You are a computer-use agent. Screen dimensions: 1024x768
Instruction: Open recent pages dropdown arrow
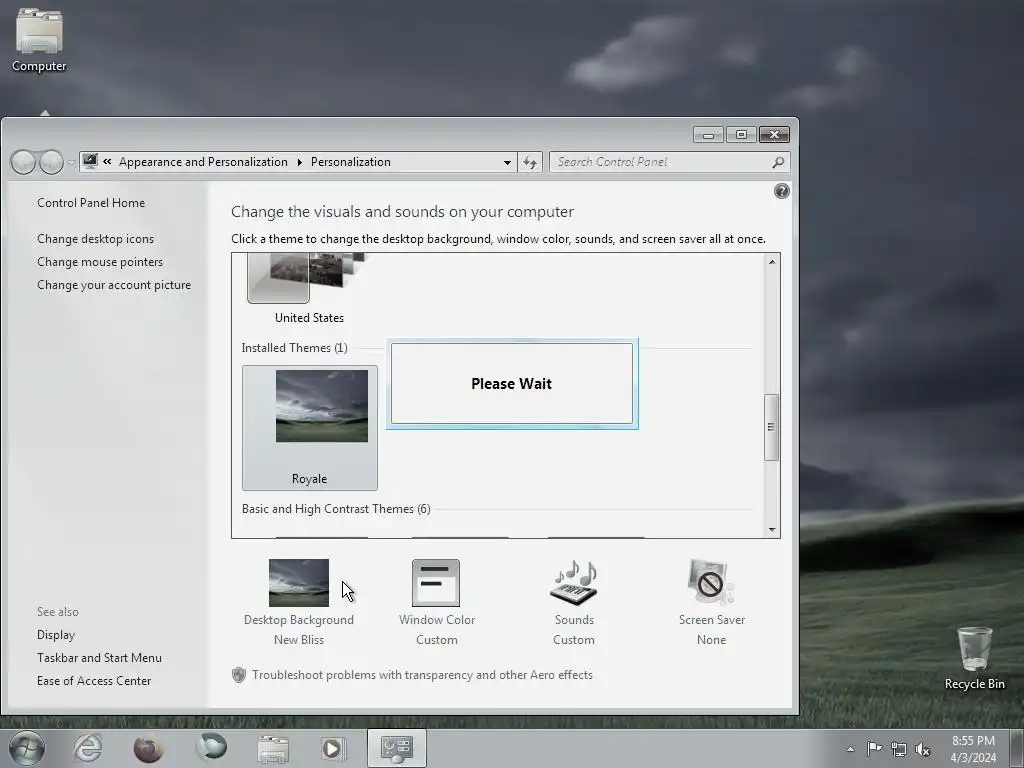(71, 163)
